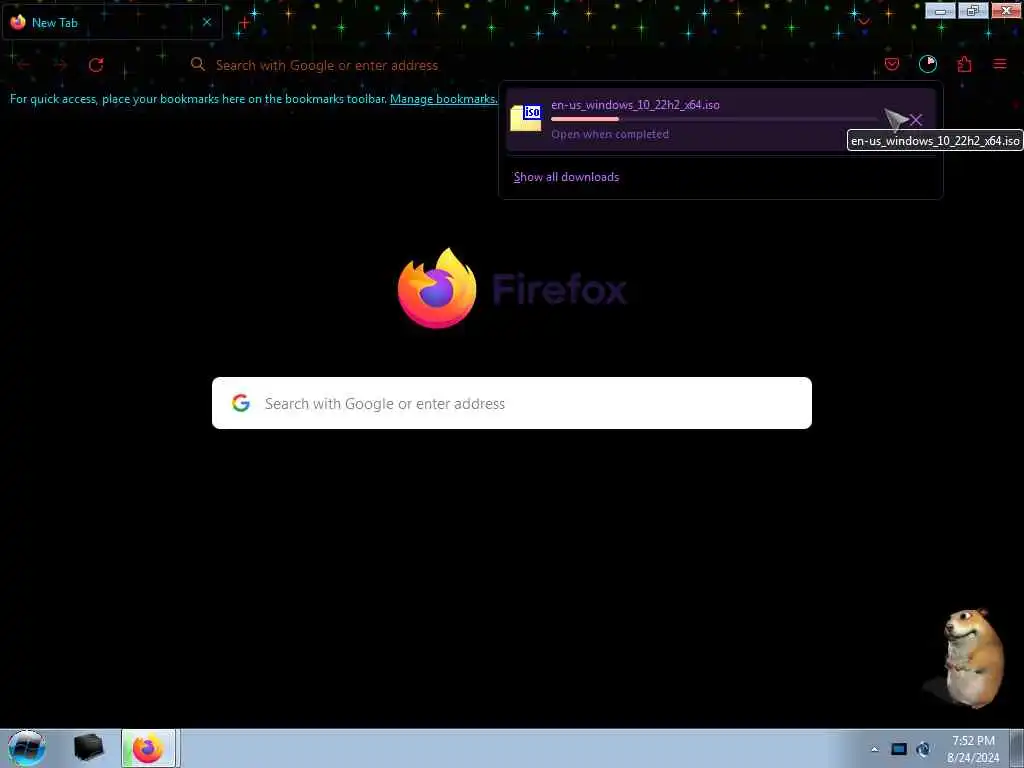The image size is (1024, 768).
Task: Click the ISO download progress bar
Action: (714, 119)
